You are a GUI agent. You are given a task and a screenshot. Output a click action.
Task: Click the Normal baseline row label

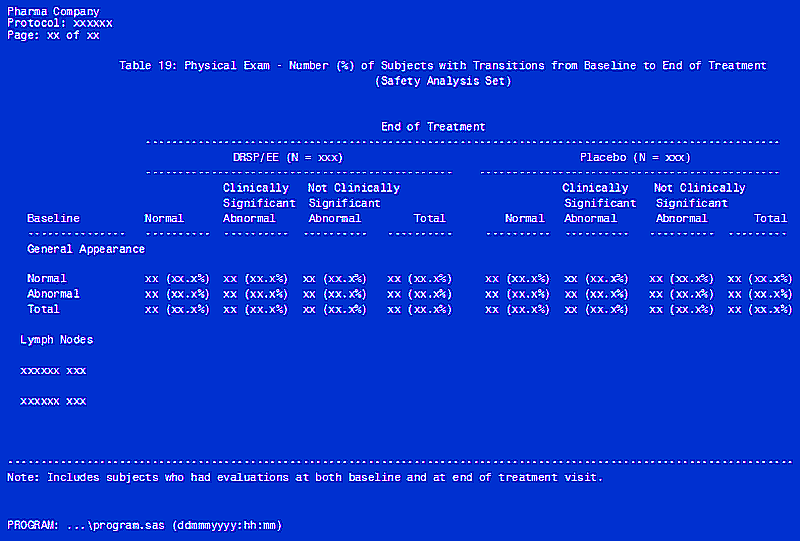coord(47,278)
